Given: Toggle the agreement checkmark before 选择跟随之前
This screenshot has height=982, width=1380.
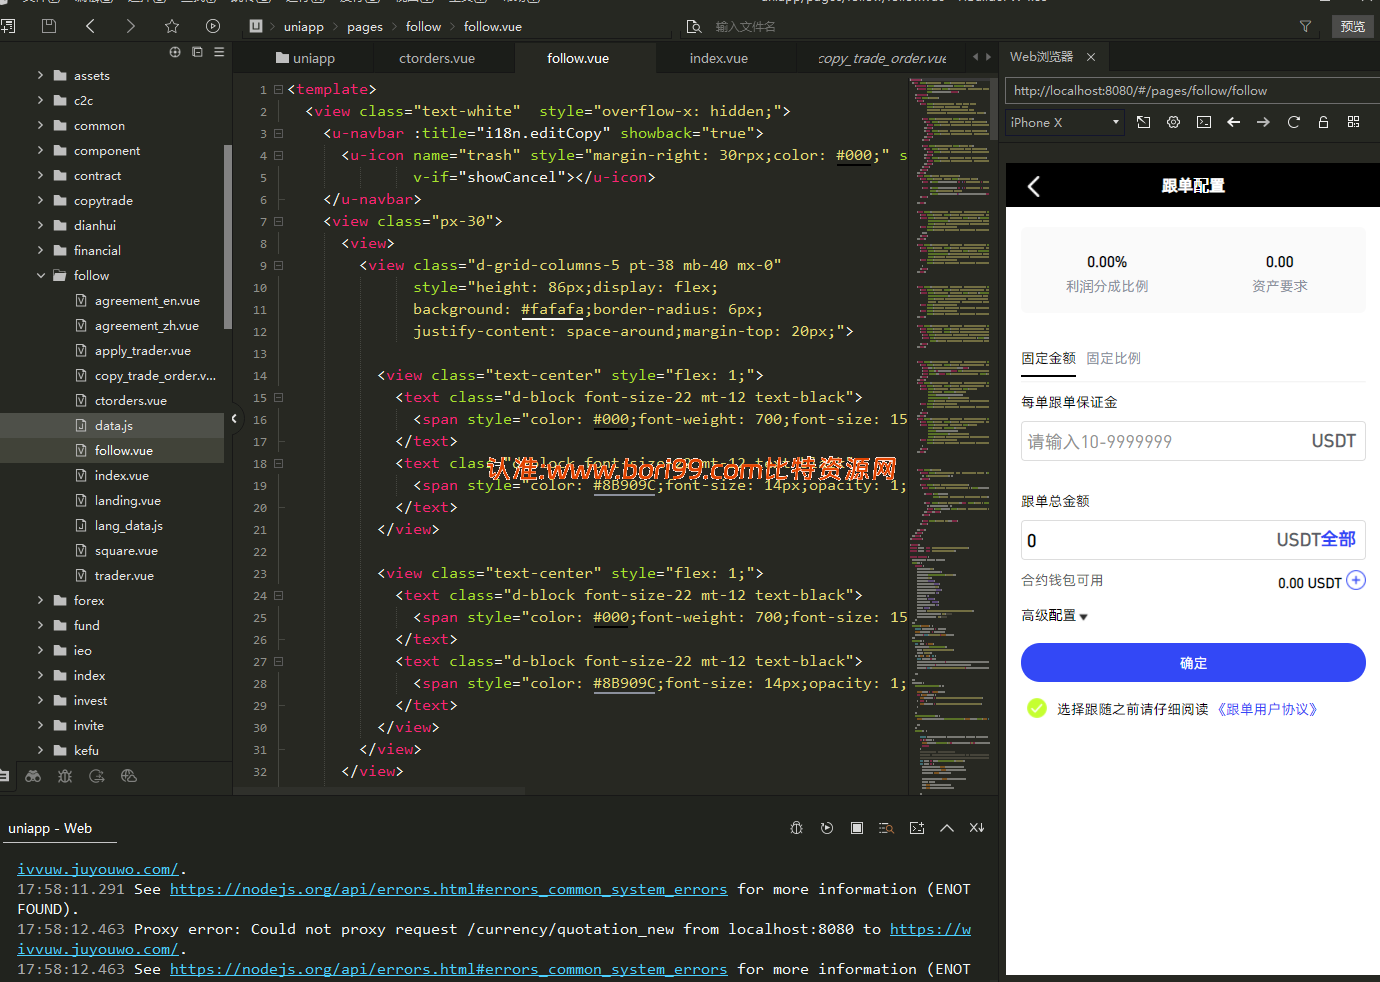Looking at the screenshot, I should pyautogui.click(x=1037, y=708).
